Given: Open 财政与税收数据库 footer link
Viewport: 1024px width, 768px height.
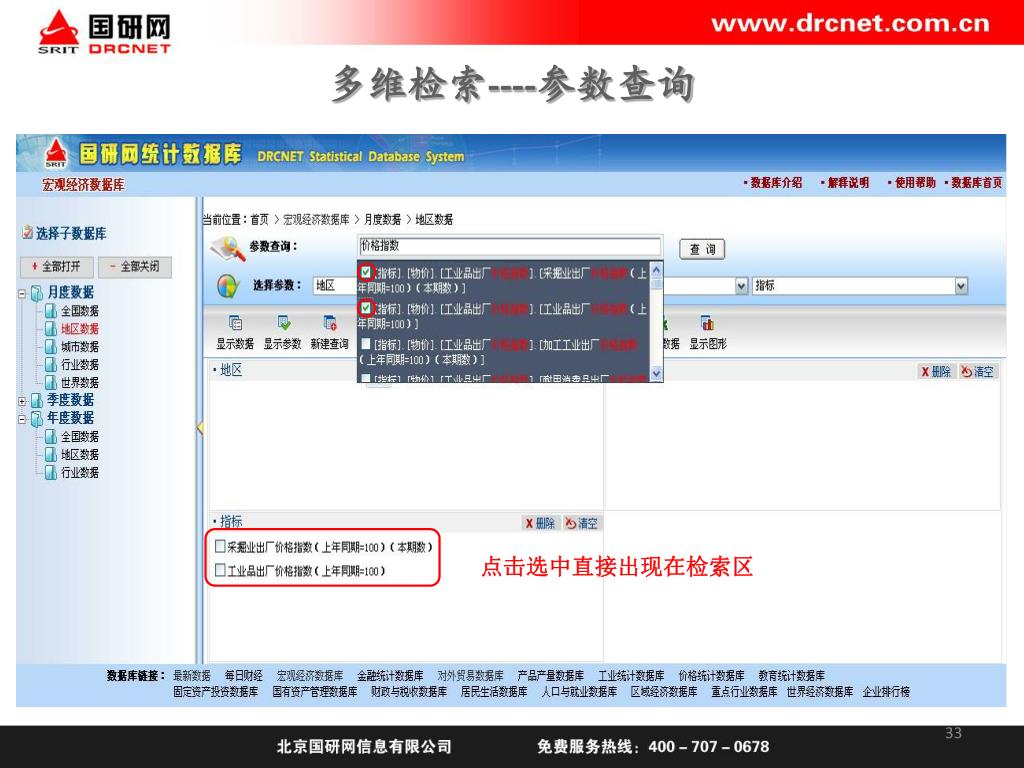Looking at the screenshot, I should pyautogui.click(x=409, y=692).
